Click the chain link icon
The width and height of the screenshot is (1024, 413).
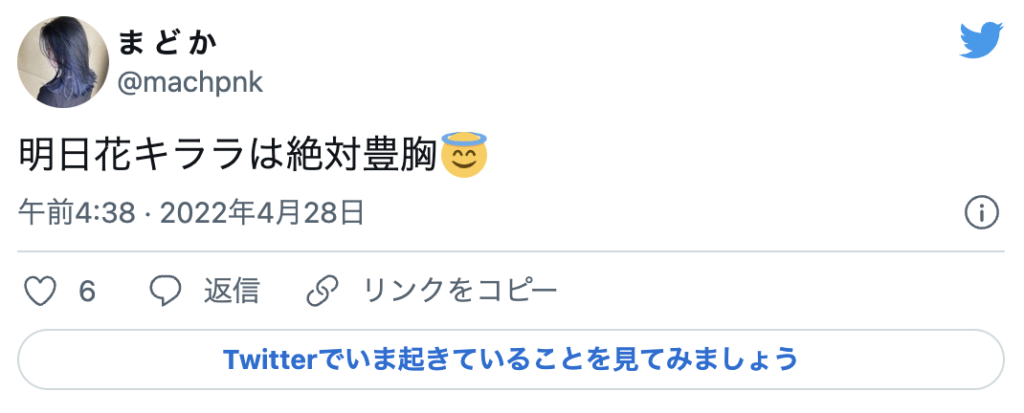point(323,291)
